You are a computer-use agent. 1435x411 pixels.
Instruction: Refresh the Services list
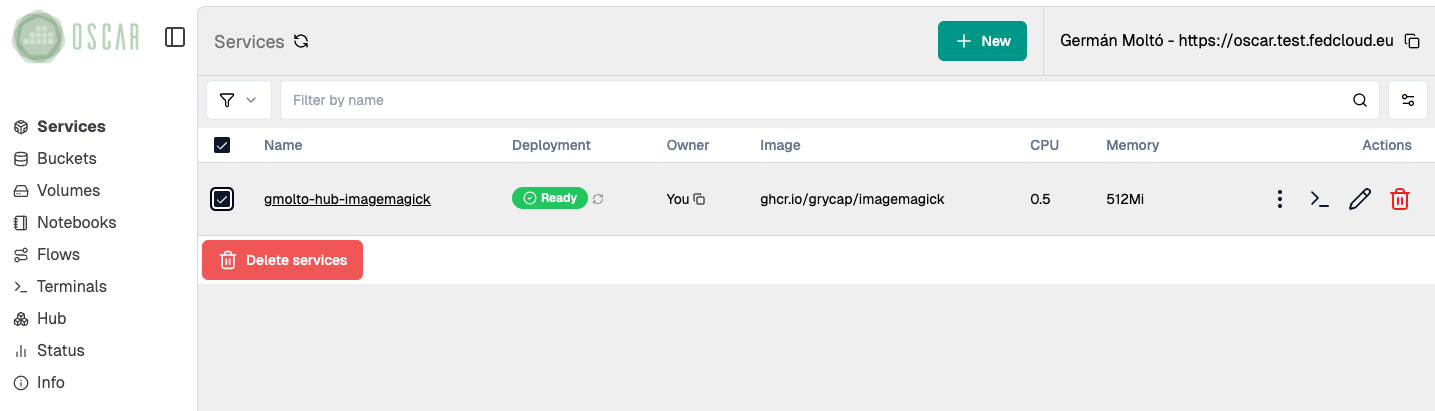(x=301, y=42)
